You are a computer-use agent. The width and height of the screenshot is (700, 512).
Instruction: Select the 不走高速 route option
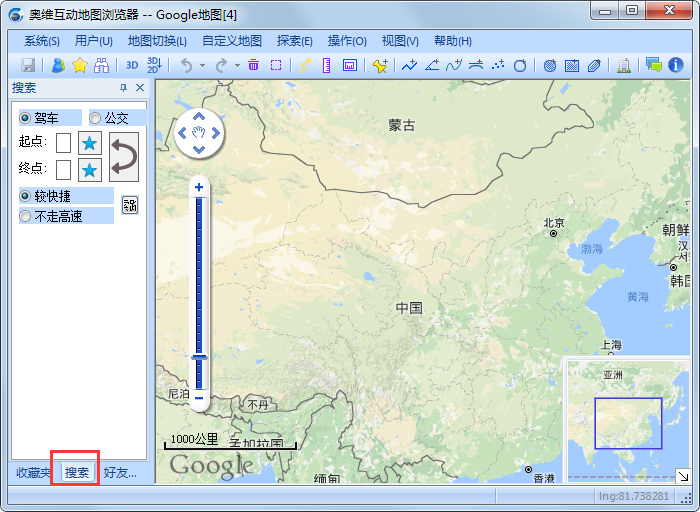coord(66,216)
